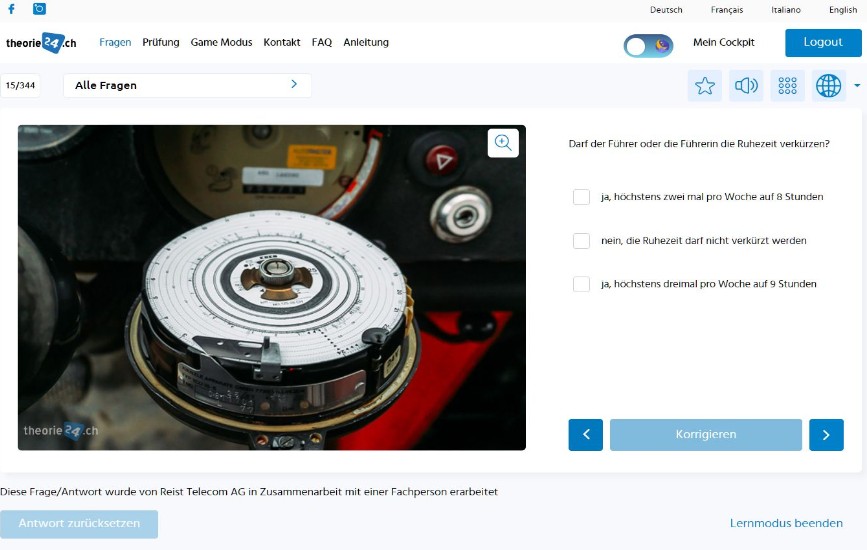Play question audio with speaker icon
Screen dimensions: 867x550
(746, 86)
